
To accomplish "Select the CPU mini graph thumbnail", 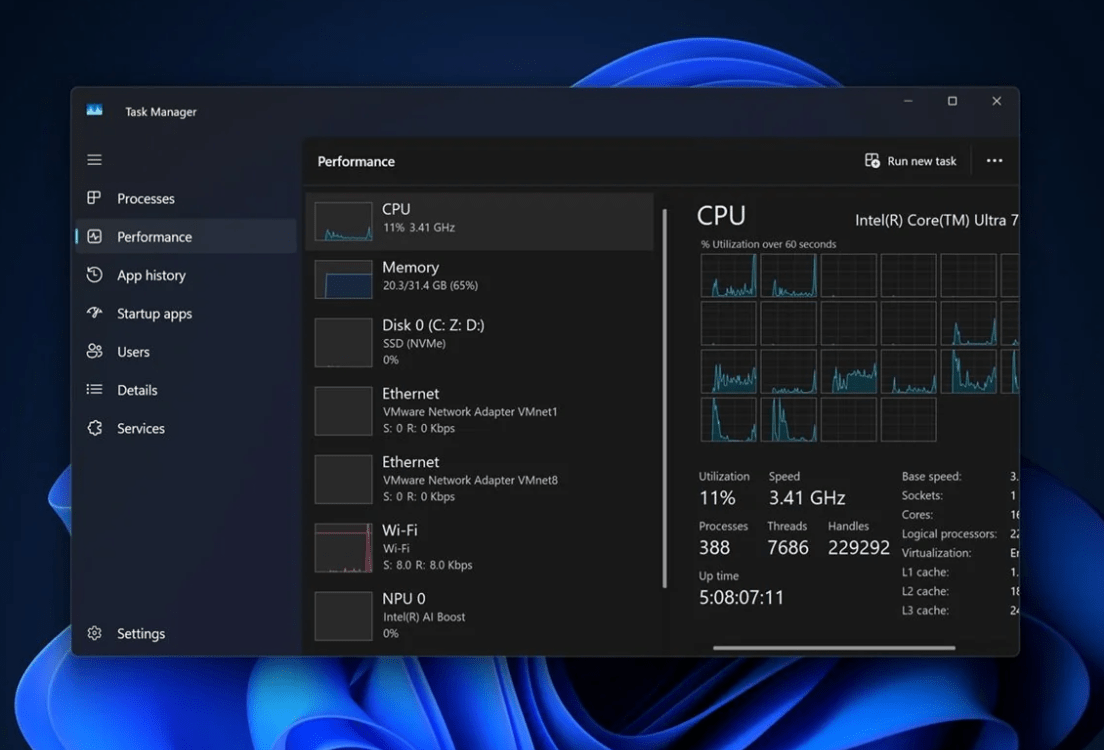I will [x=344, y=221].
